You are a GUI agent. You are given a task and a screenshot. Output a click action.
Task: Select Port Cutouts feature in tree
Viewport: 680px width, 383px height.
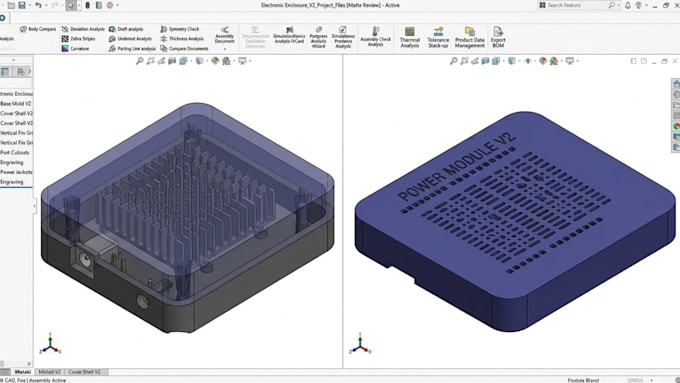(16, 152)
